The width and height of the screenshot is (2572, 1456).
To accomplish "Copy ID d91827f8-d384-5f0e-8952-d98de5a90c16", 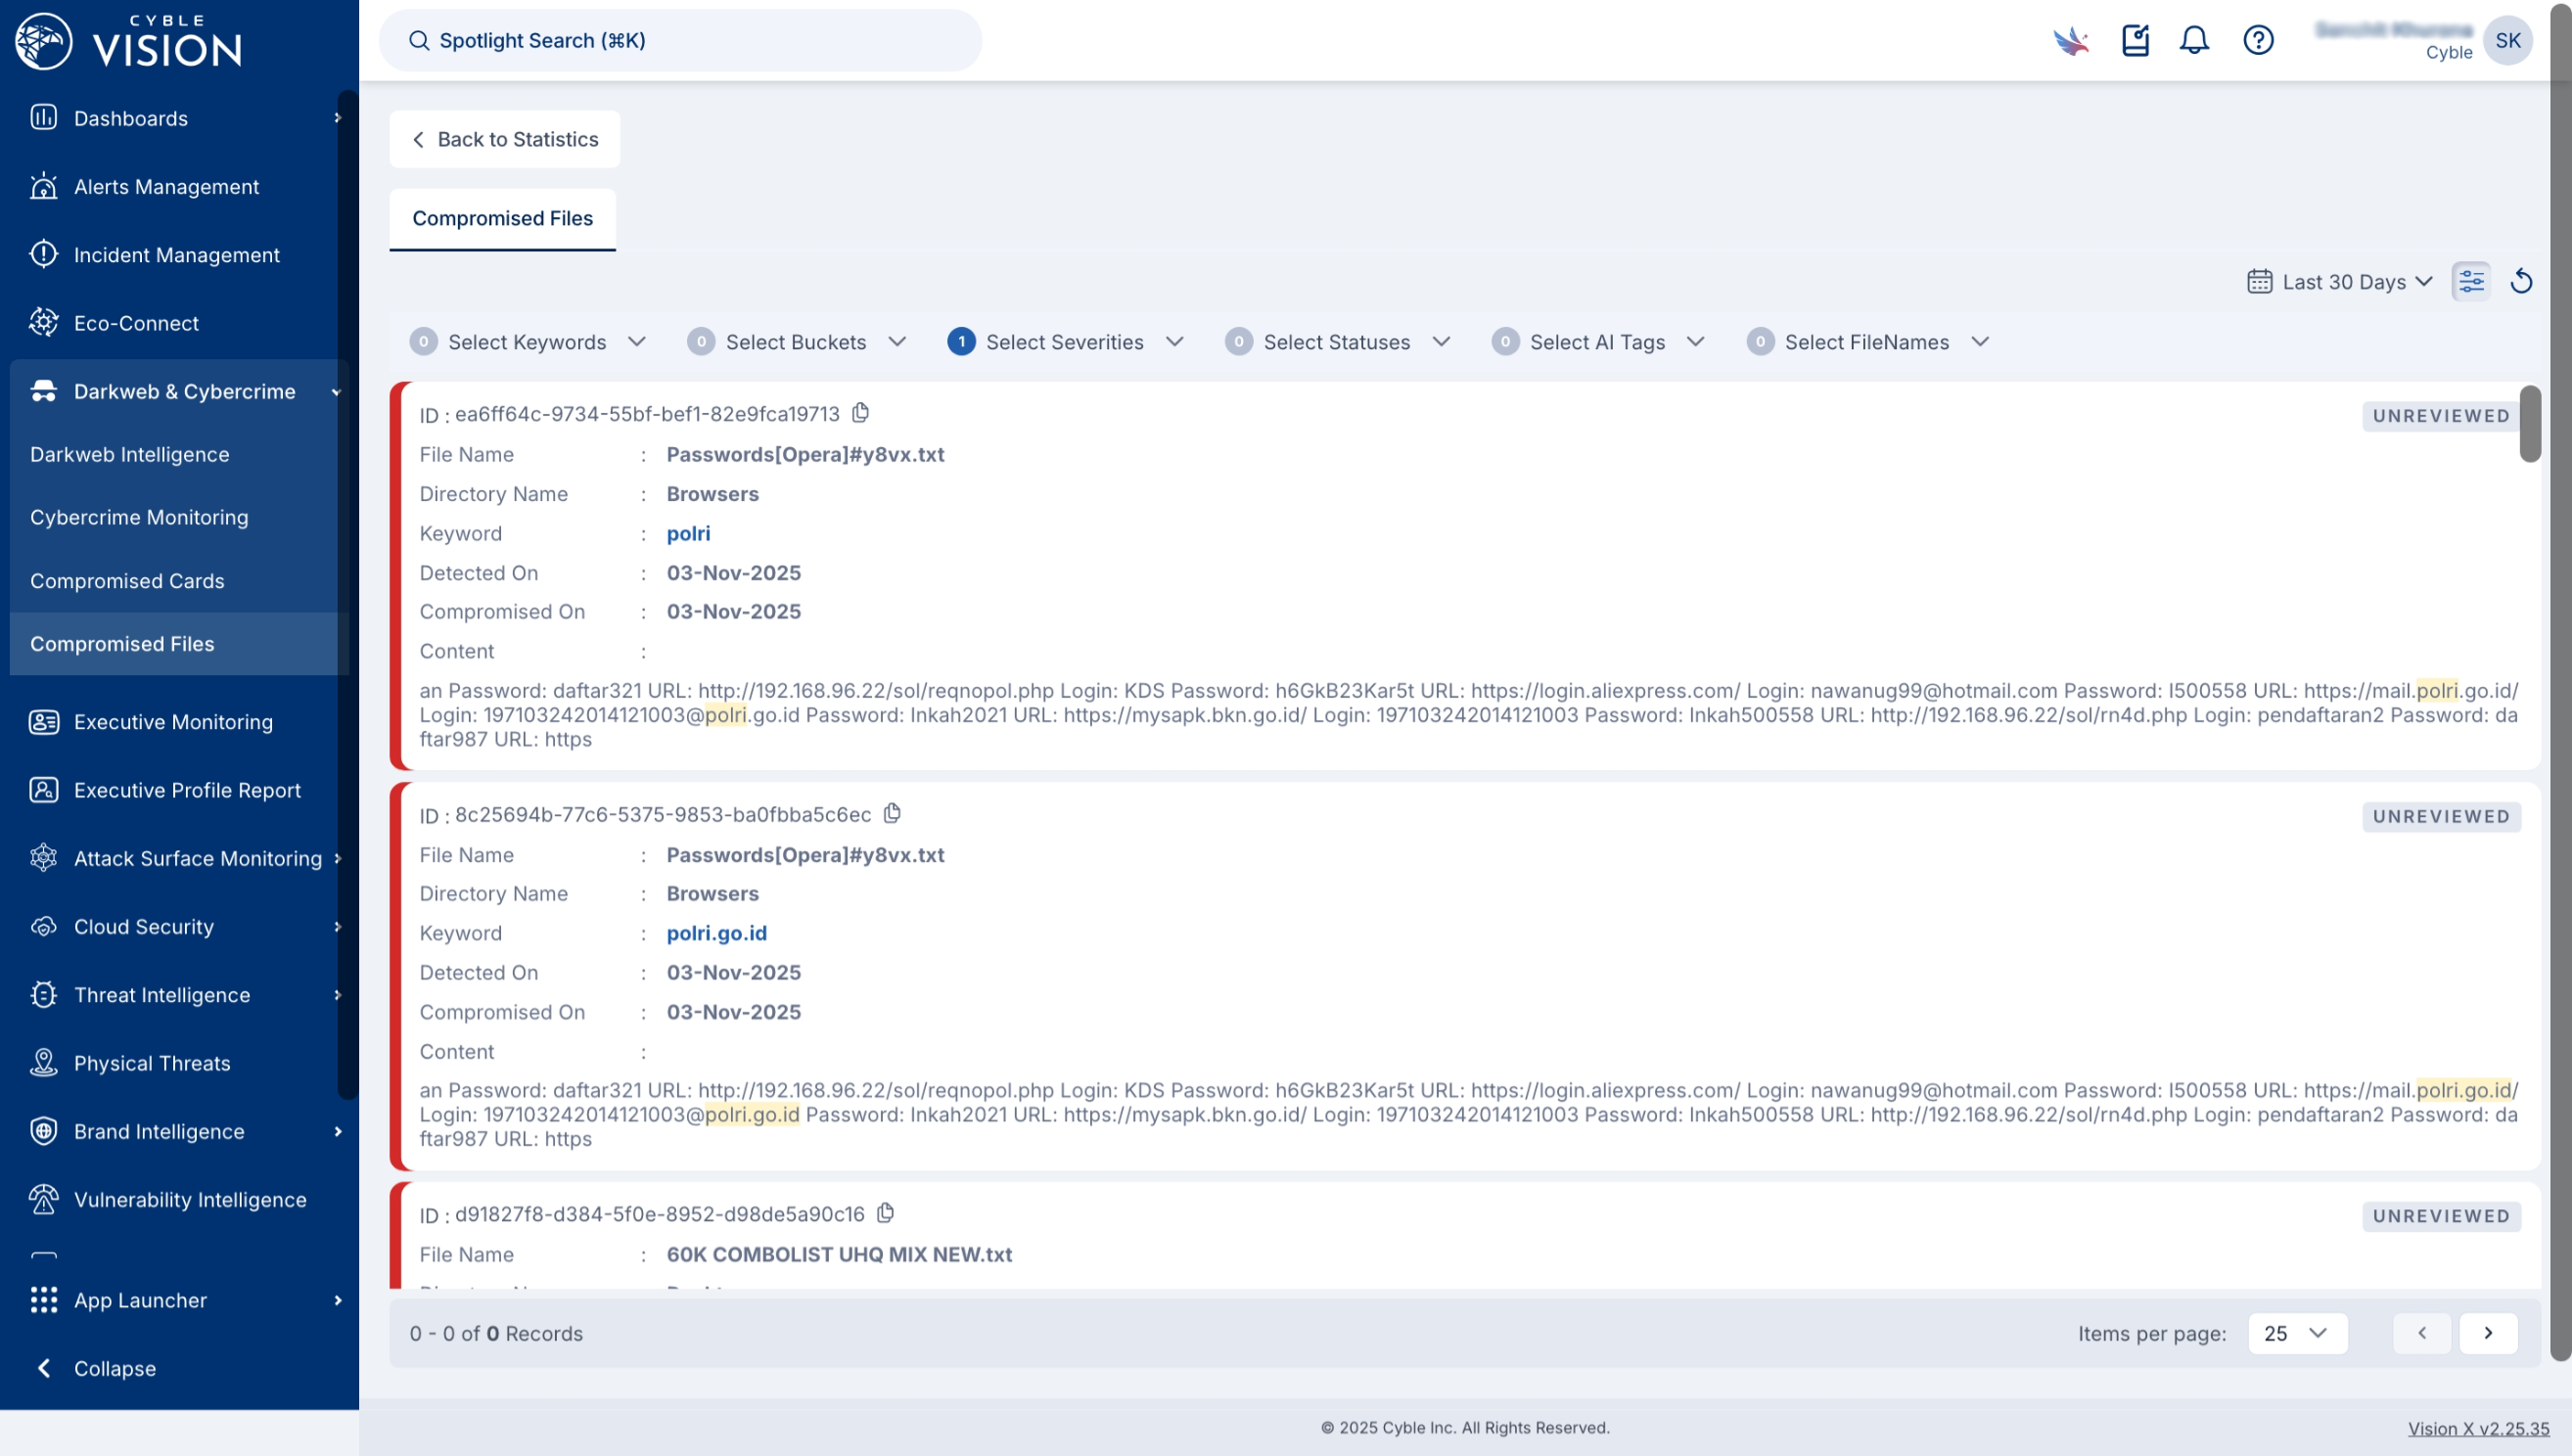I will [x=885, y=1213].
